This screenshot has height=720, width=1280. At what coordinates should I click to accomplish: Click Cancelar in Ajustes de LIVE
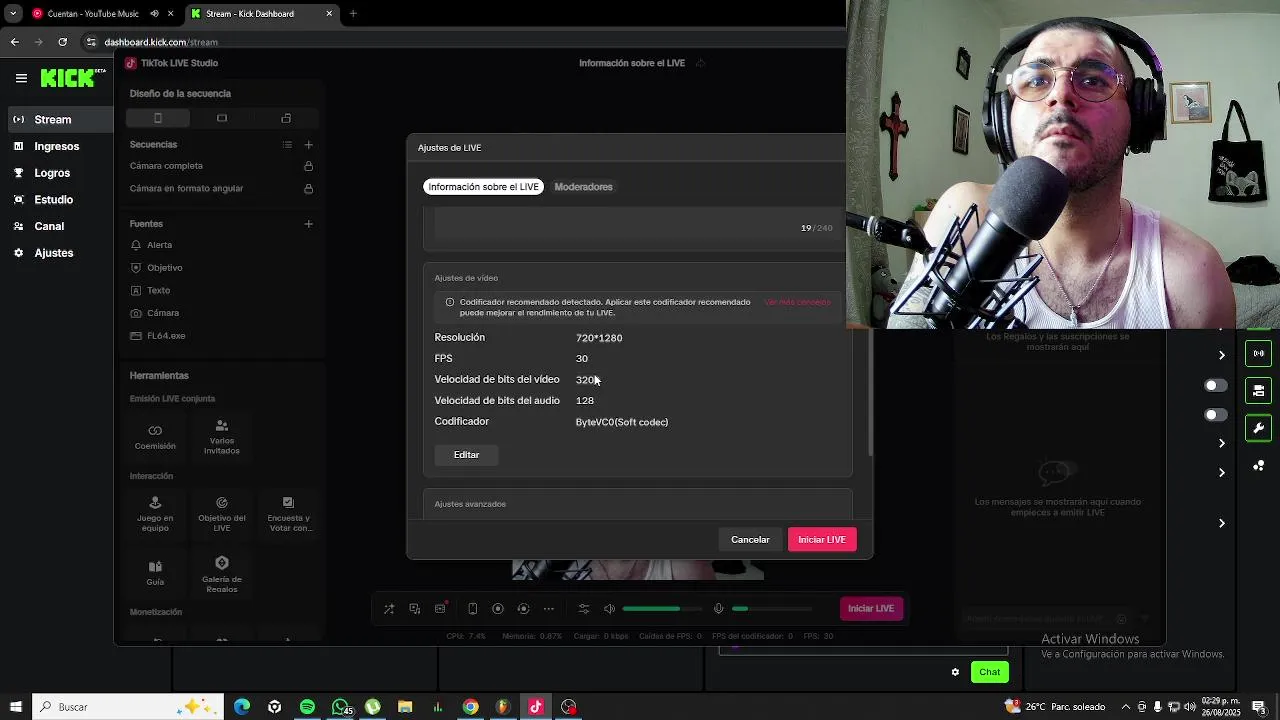pyautogui.click(x=750, y=540)
